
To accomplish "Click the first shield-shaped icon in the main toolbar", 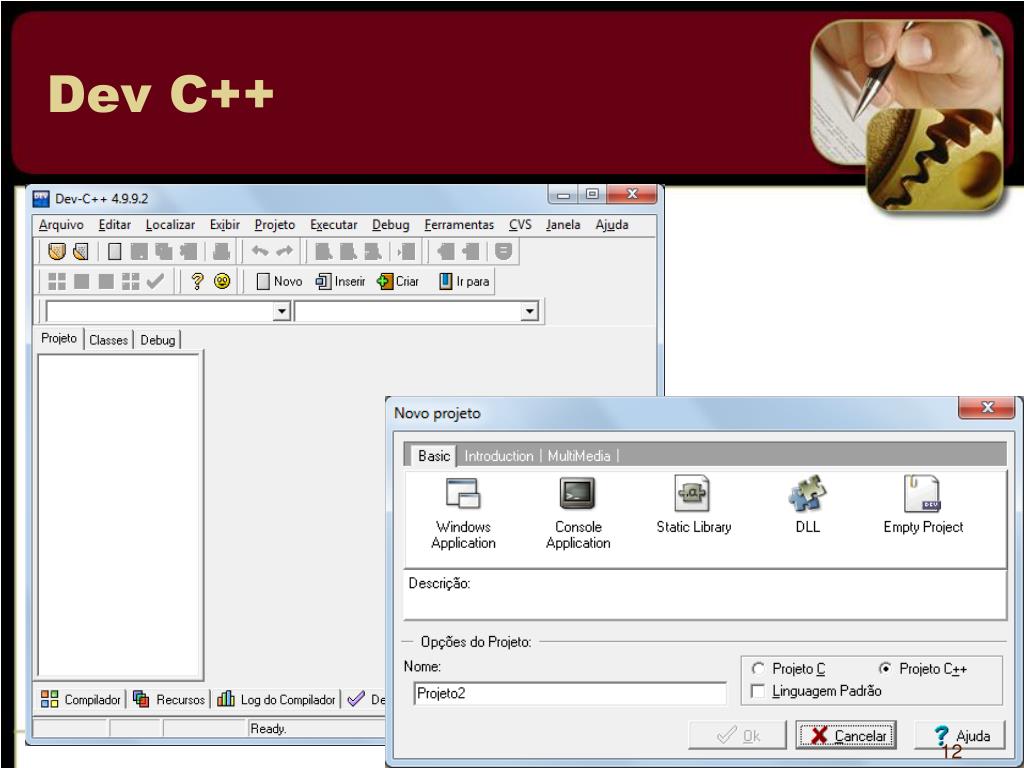I will pos(57,251).
